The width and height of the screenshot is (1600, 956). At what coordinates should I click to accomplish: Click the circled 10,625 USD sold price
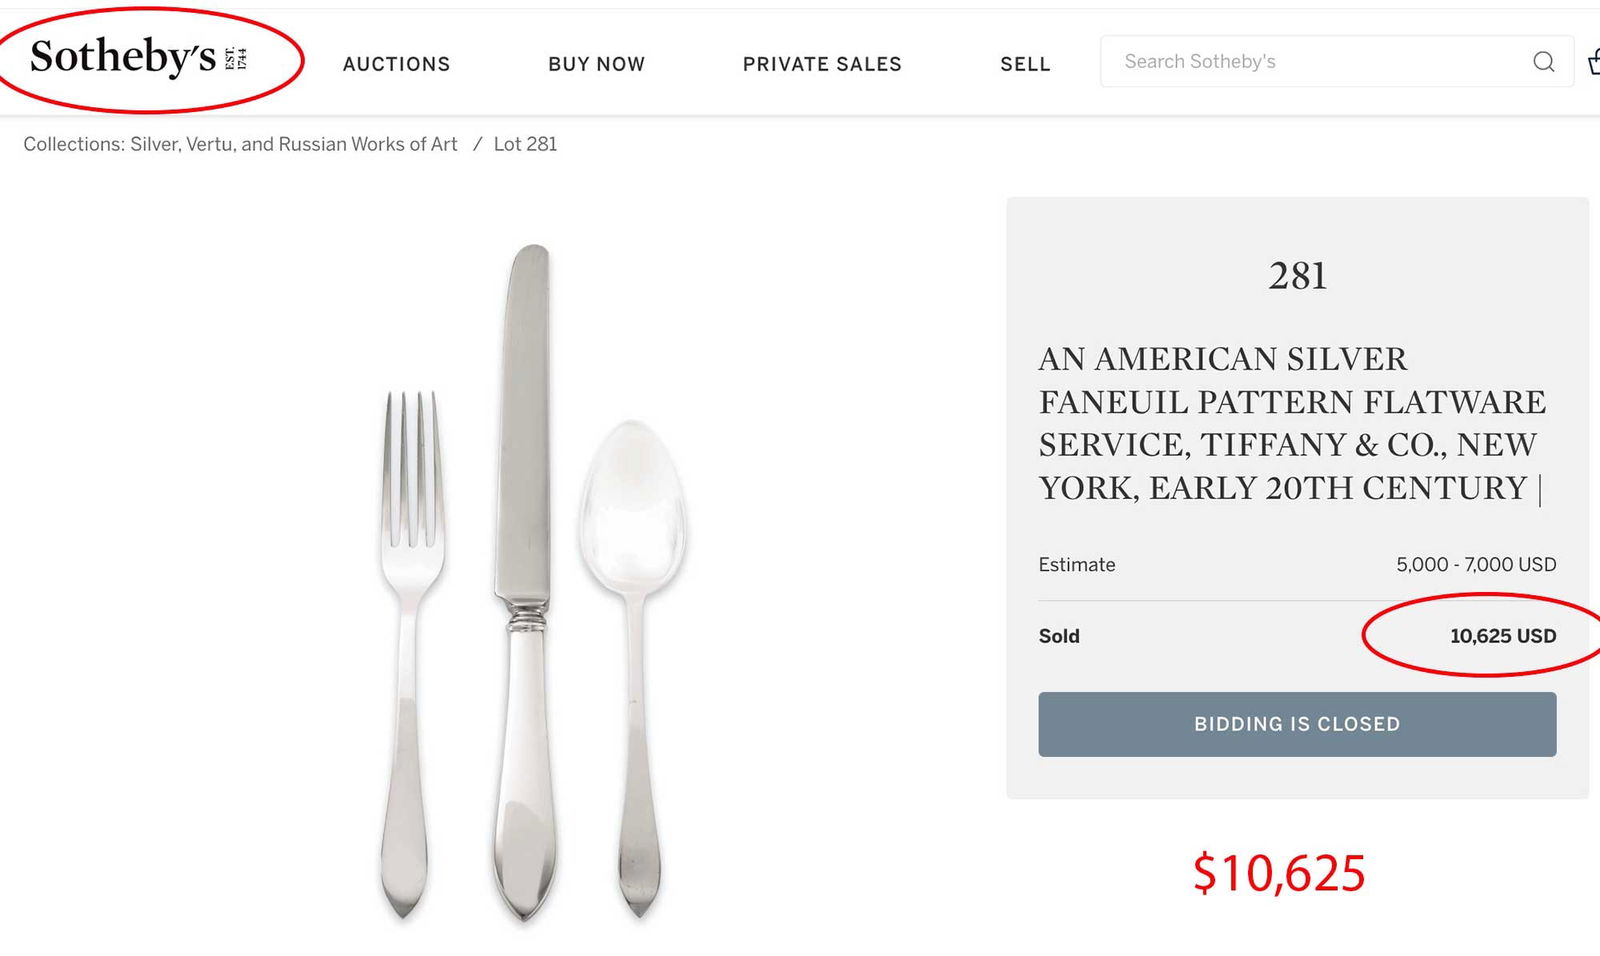pyautogui.click(x=1502, y=636)
